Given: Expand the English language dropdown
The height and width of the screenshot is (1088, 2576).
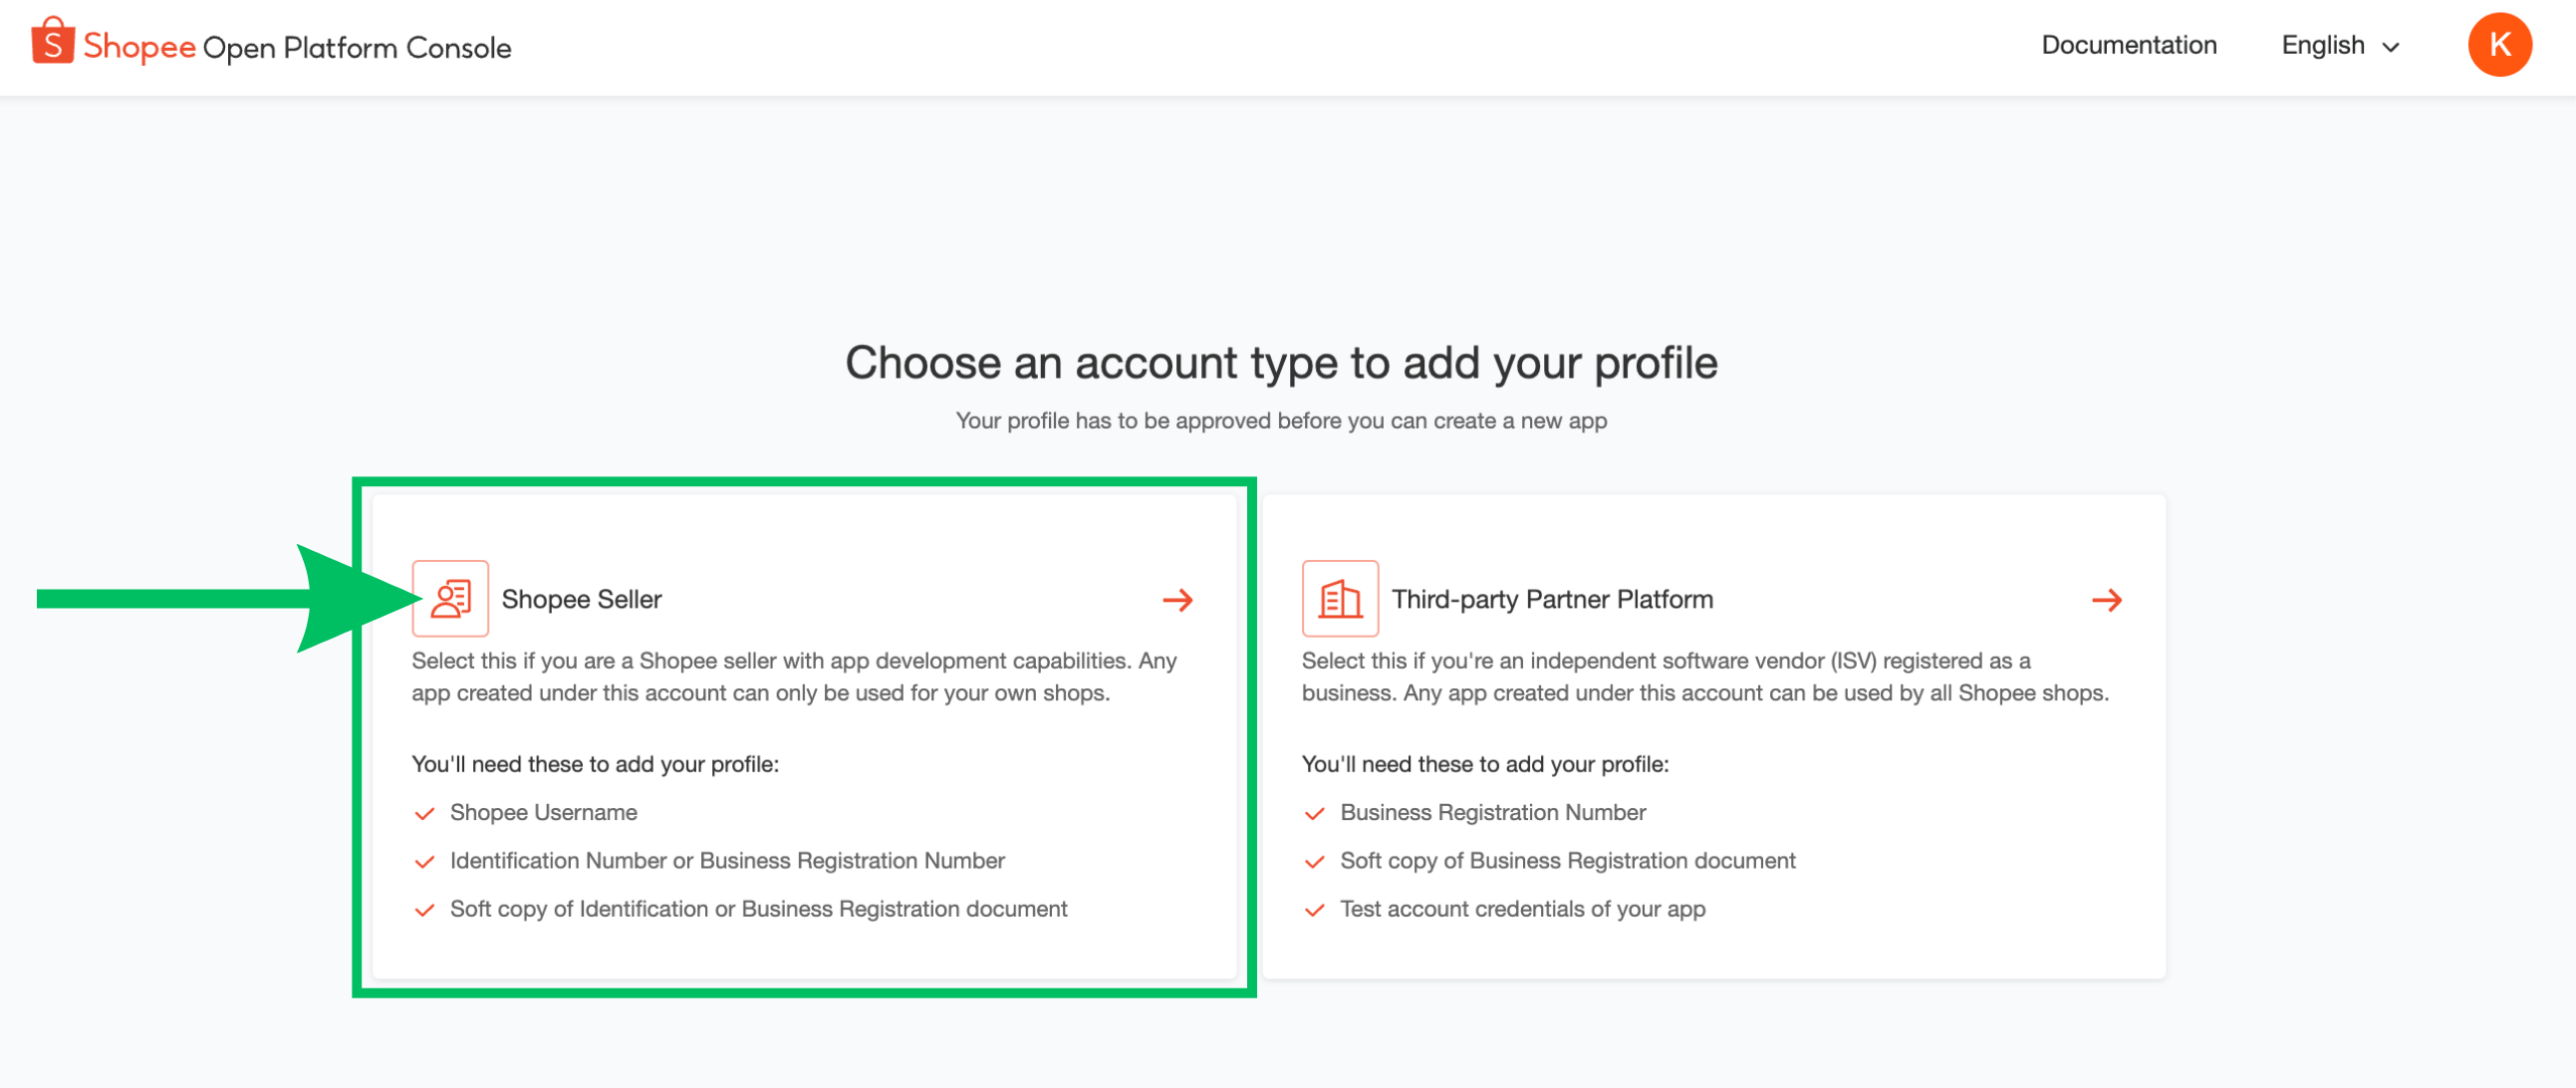Looking at the screenshot, I should 2340,46.
